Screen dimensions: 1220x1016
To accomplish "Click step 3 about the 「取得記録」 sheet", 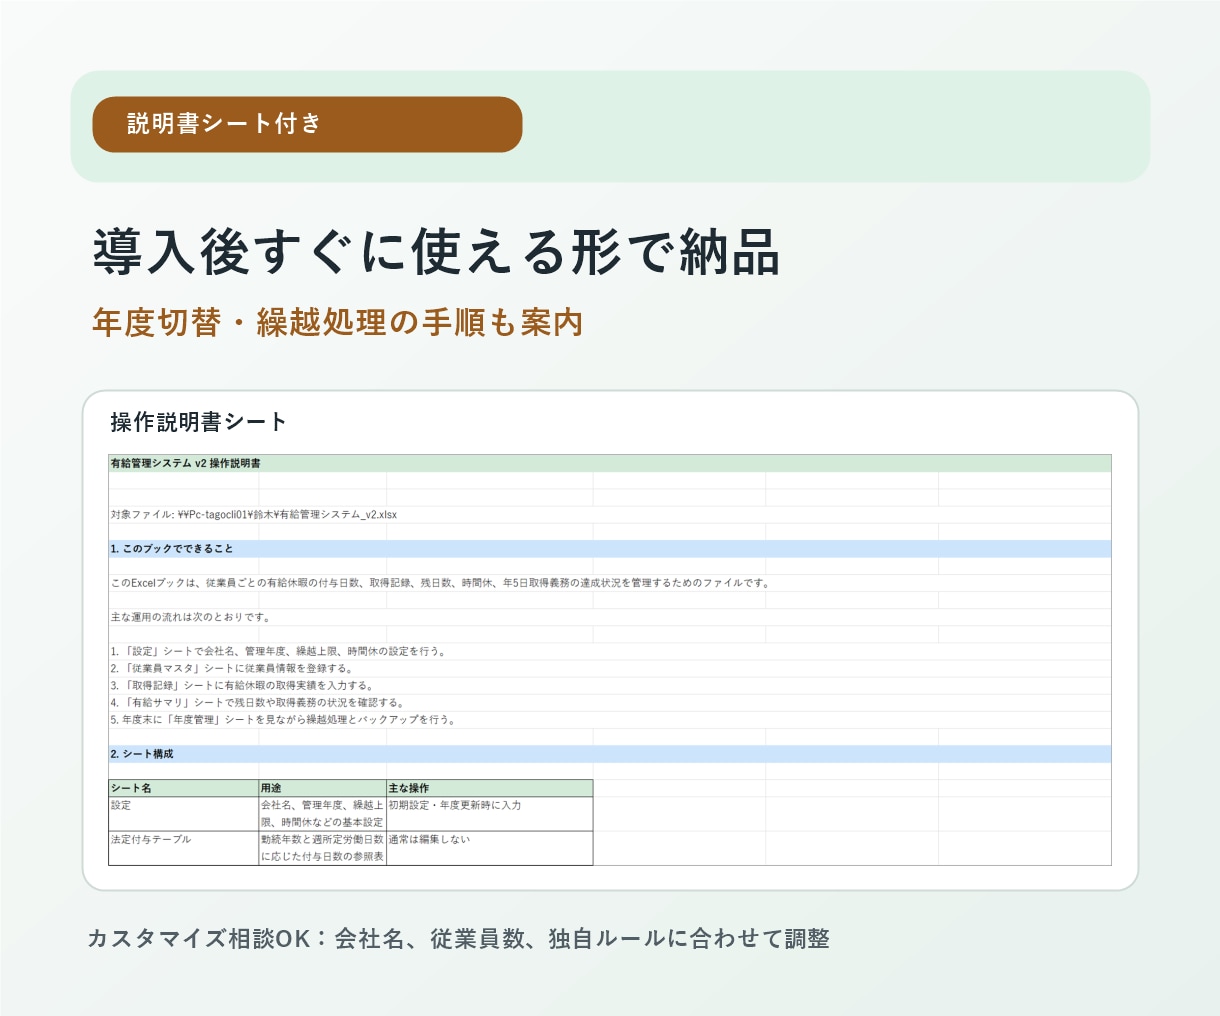I will pyautogui.click(x=242, y=686).
